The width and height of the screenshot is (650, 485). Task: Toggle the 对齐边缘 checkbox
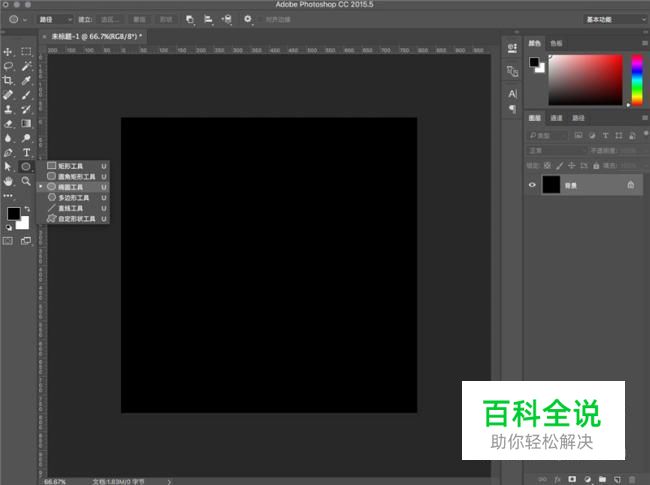click(x=259, y=19)
